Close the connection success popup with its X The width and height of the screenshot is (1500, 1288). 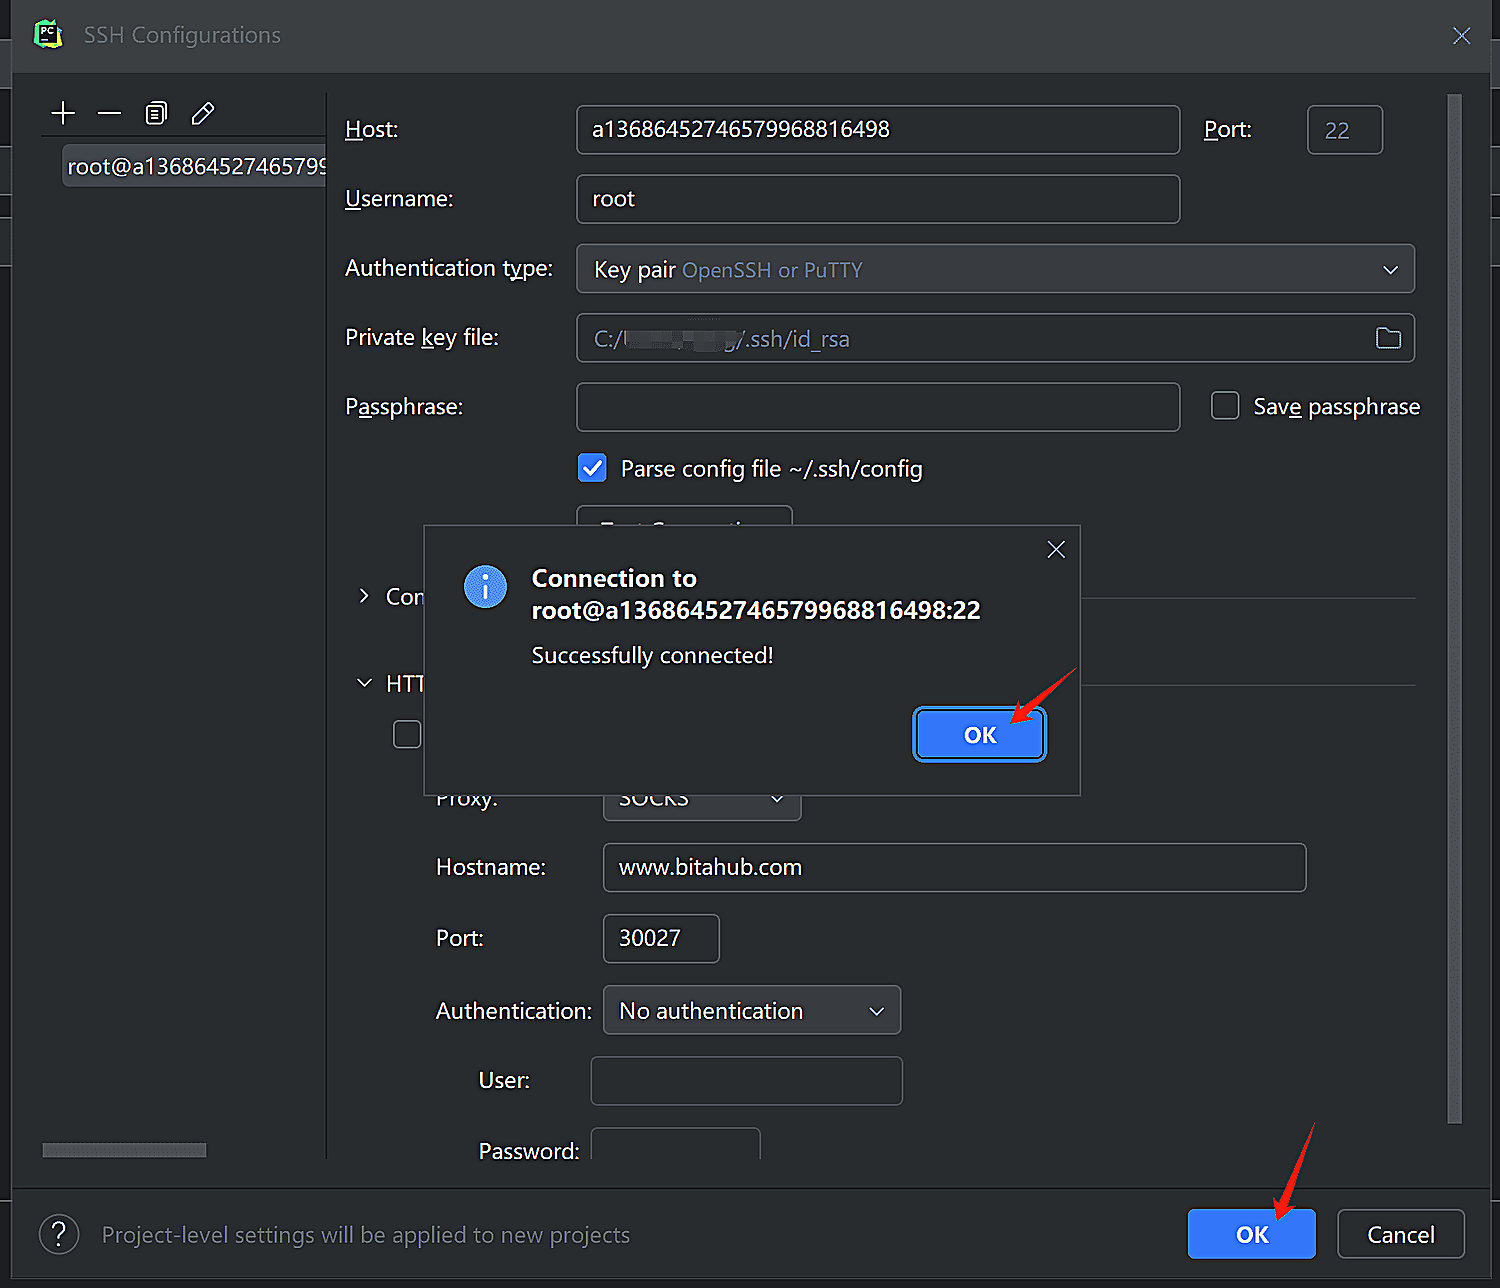pyautogui.click(x=1056, y=549)
